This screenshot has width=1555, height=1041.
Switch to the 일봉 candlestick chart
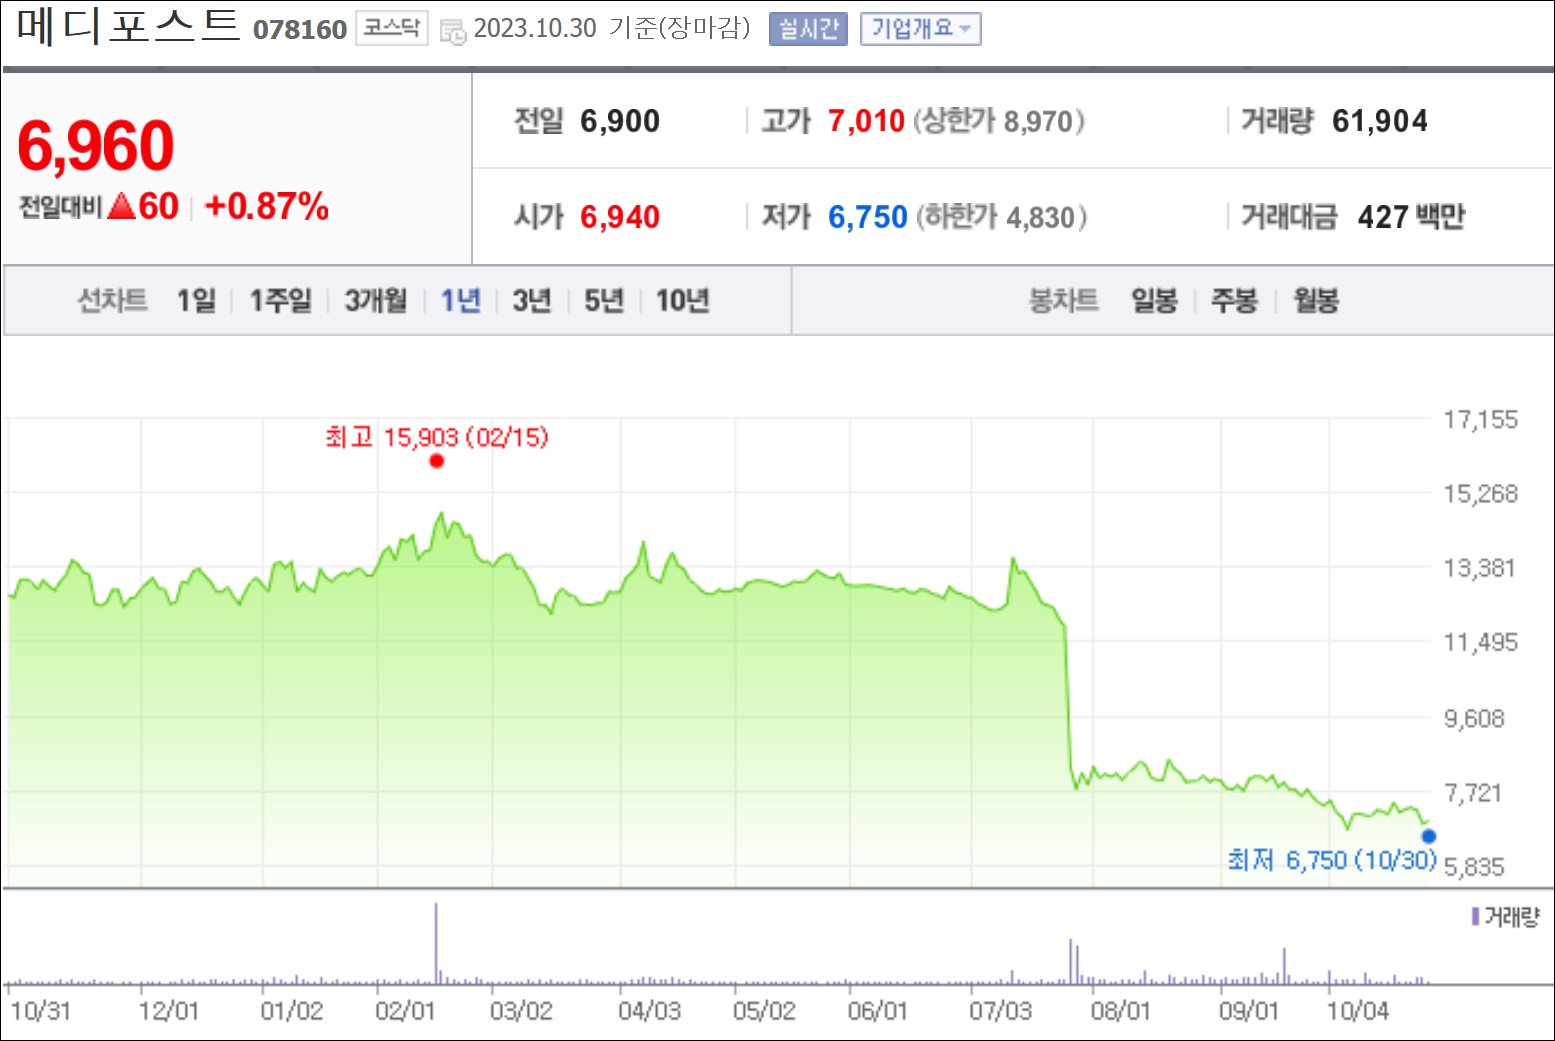(x=1154, y=300)
